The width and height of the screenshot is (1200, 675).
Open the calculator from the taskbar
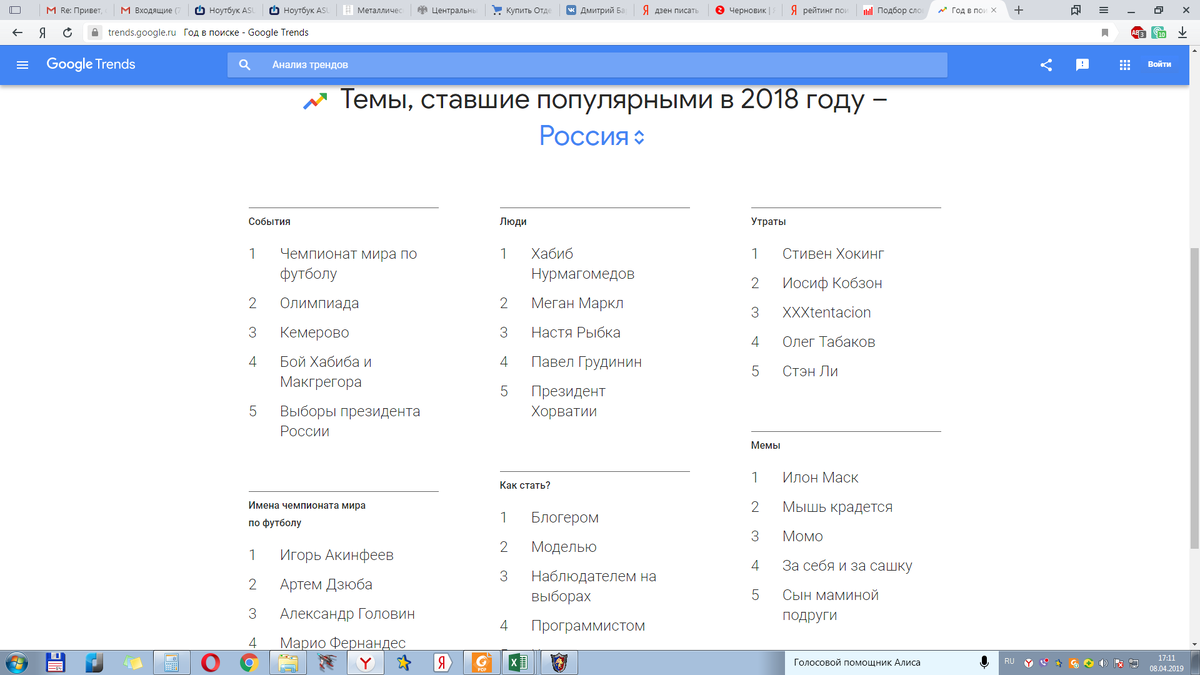click(171, 662)
